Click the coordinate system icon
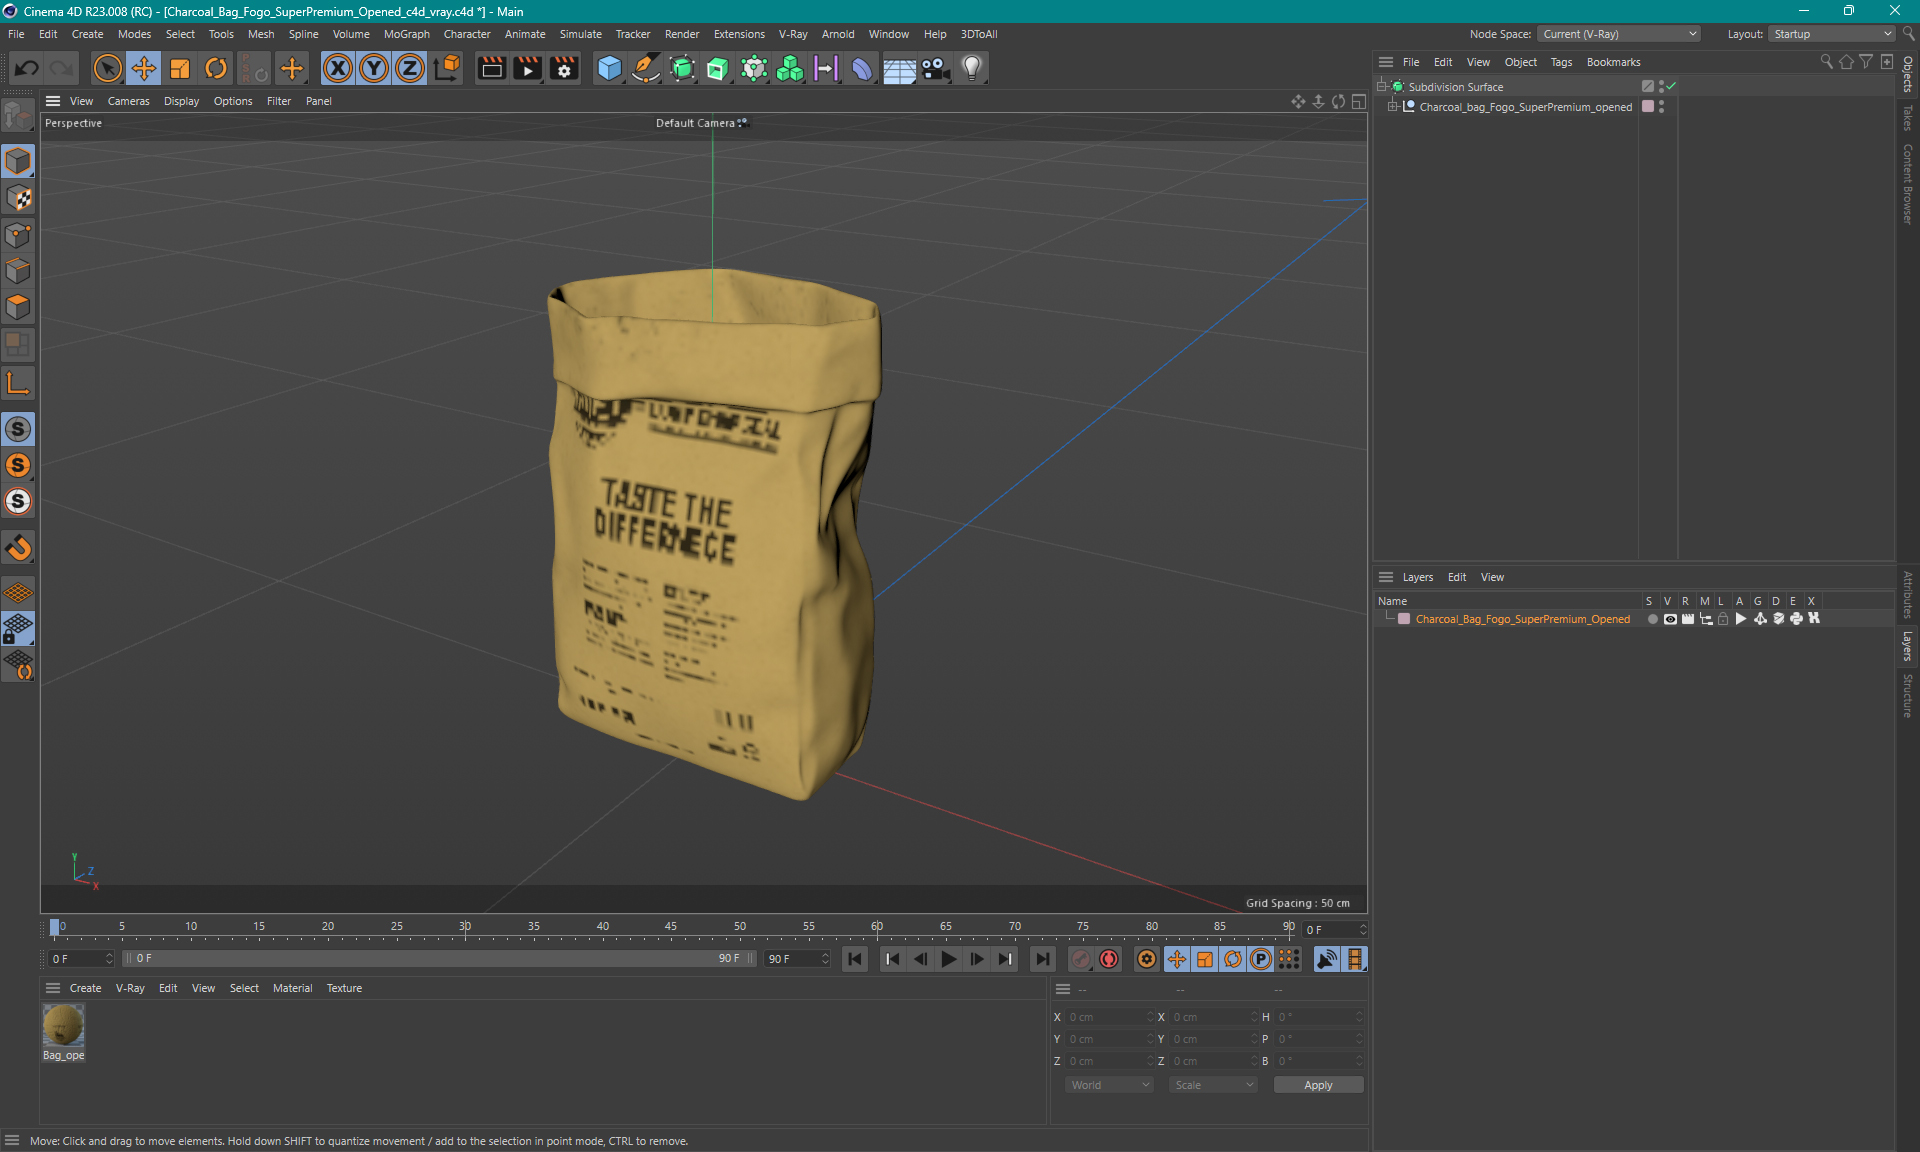 pyautogui.click(x=447, y=68)
